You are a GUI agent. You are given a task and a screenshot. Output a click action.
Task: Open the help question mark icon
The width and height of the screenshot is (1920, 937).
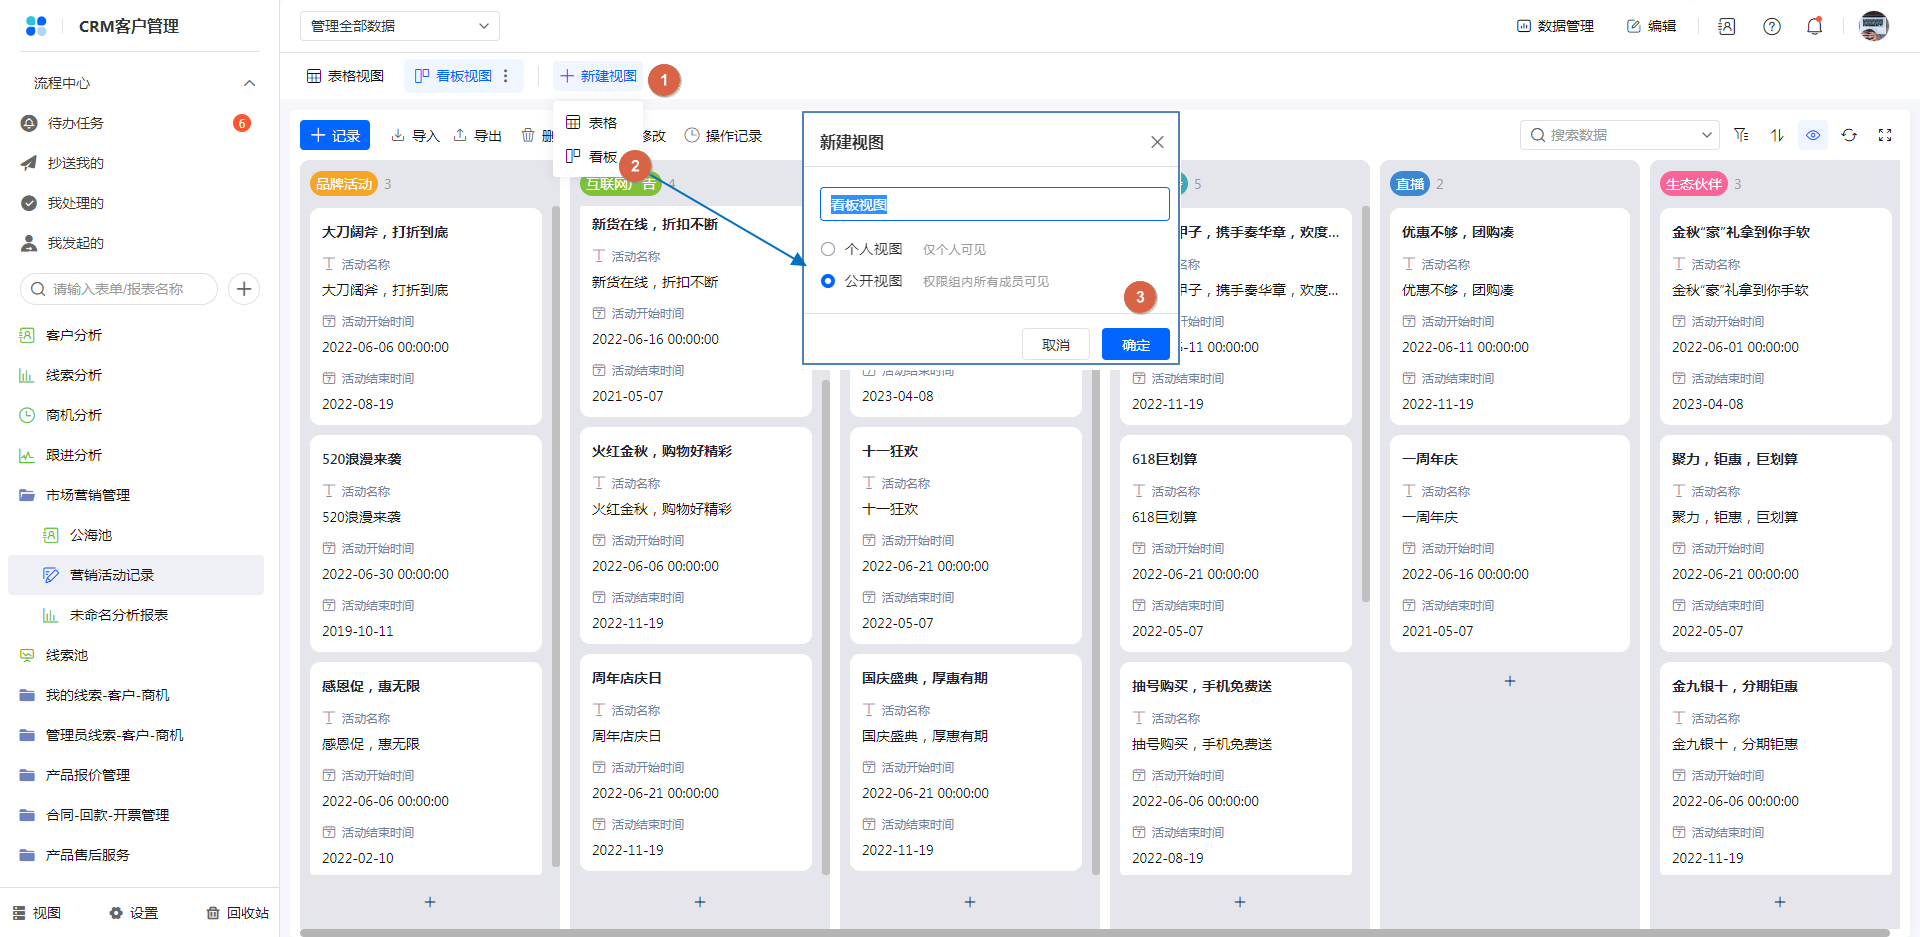pyautogui.click(x=1771, y=27)
